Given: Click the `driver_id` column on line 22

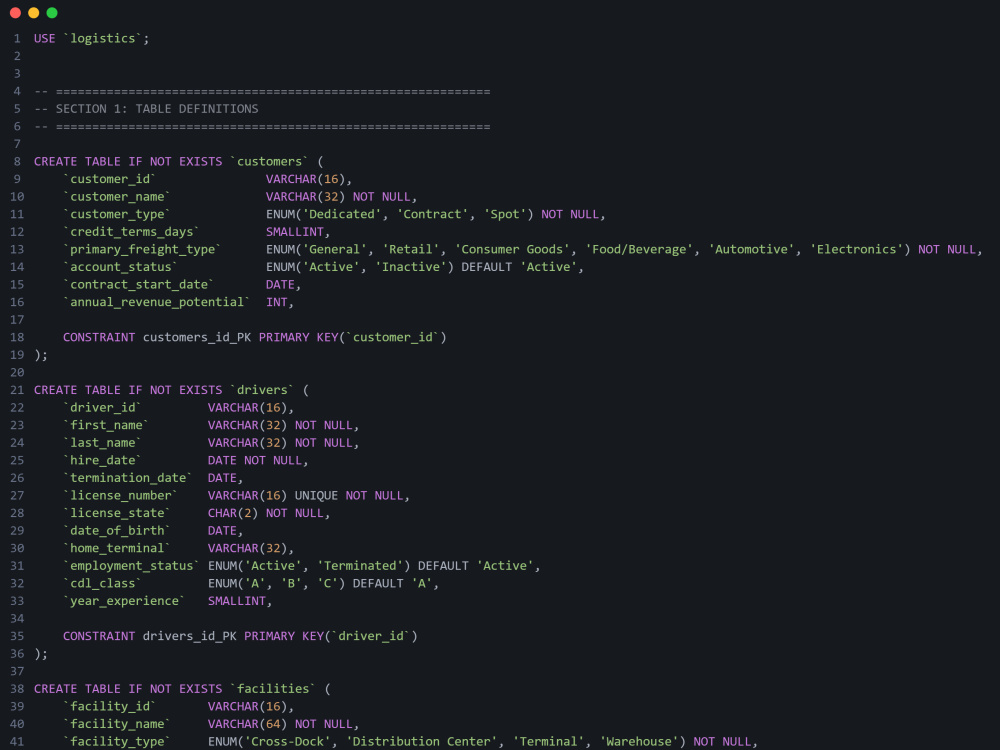Looking at the screenshot, I should [103, 408].
